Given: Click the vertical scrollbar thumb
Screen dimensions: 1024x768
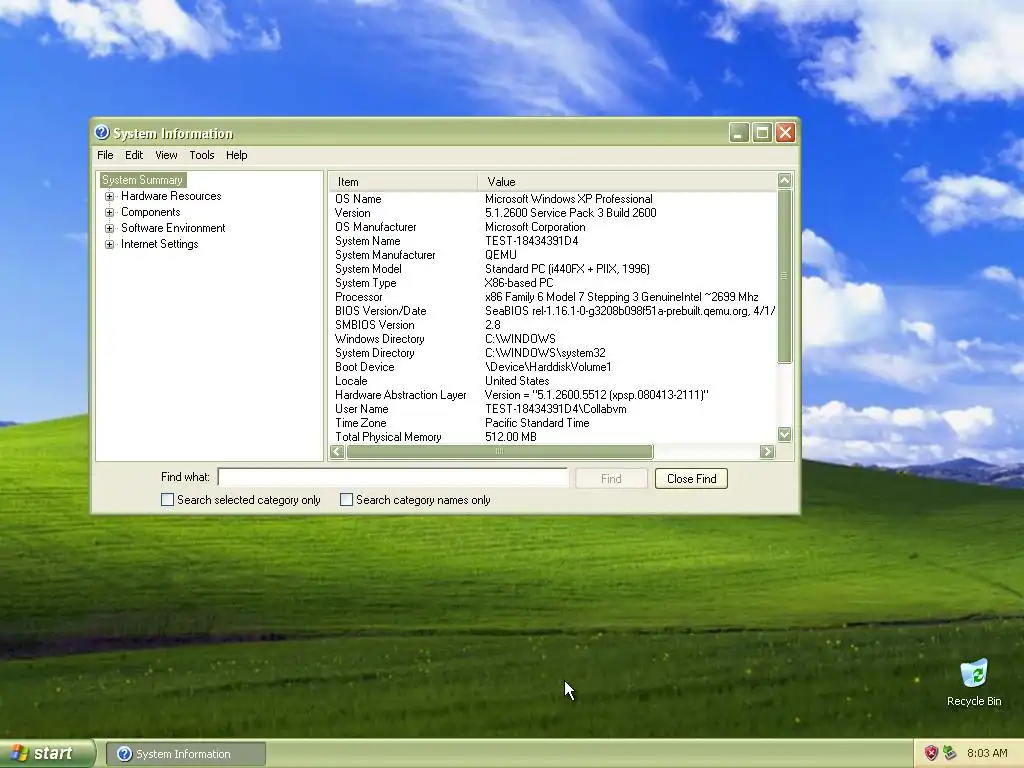Looking at the screenshot, I should (784, 276).
